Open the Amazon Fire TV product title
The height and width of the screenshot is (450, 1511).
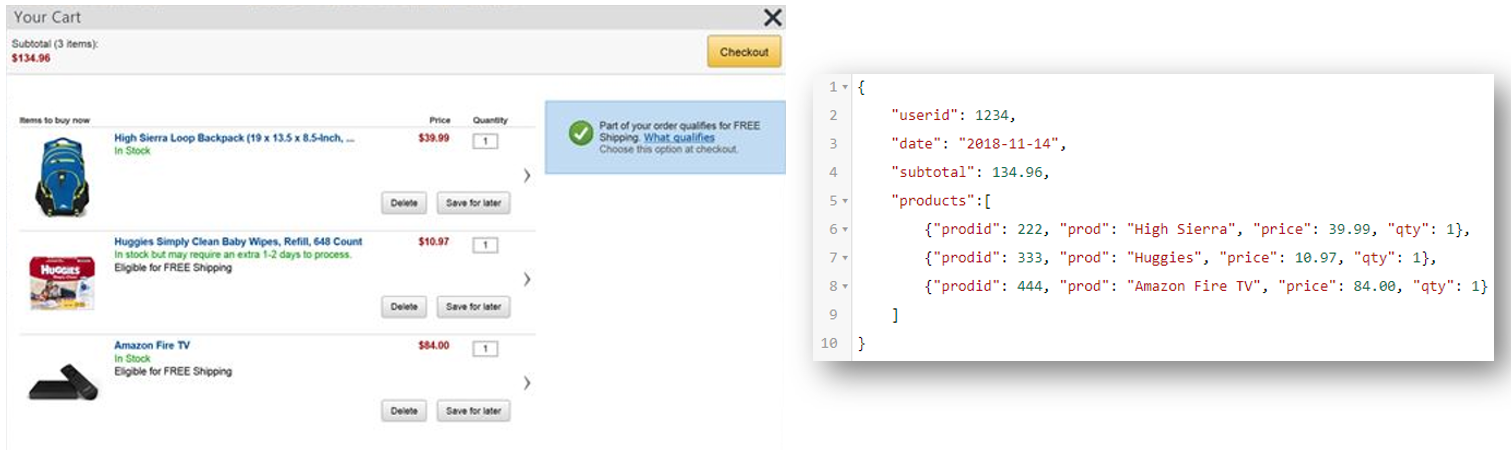pos(152,345)
